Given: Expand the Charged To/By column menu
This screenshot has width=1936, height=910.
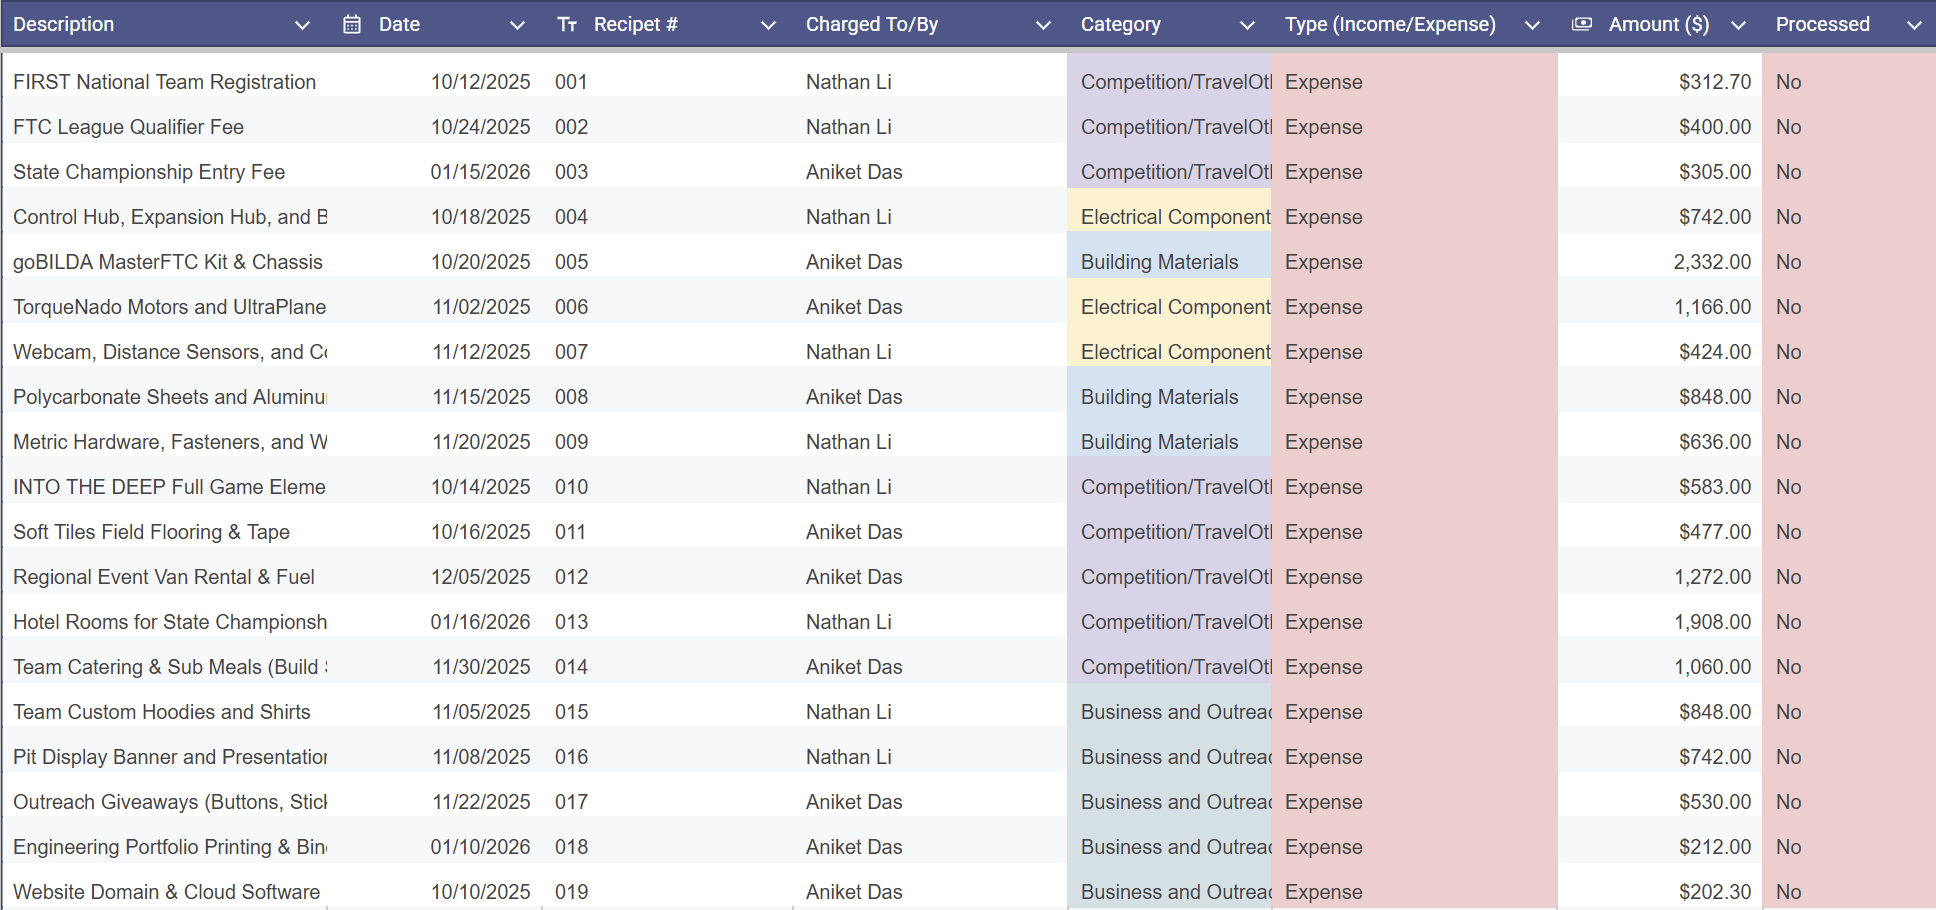Looking at the screenshot, I should click(1043, 25).
